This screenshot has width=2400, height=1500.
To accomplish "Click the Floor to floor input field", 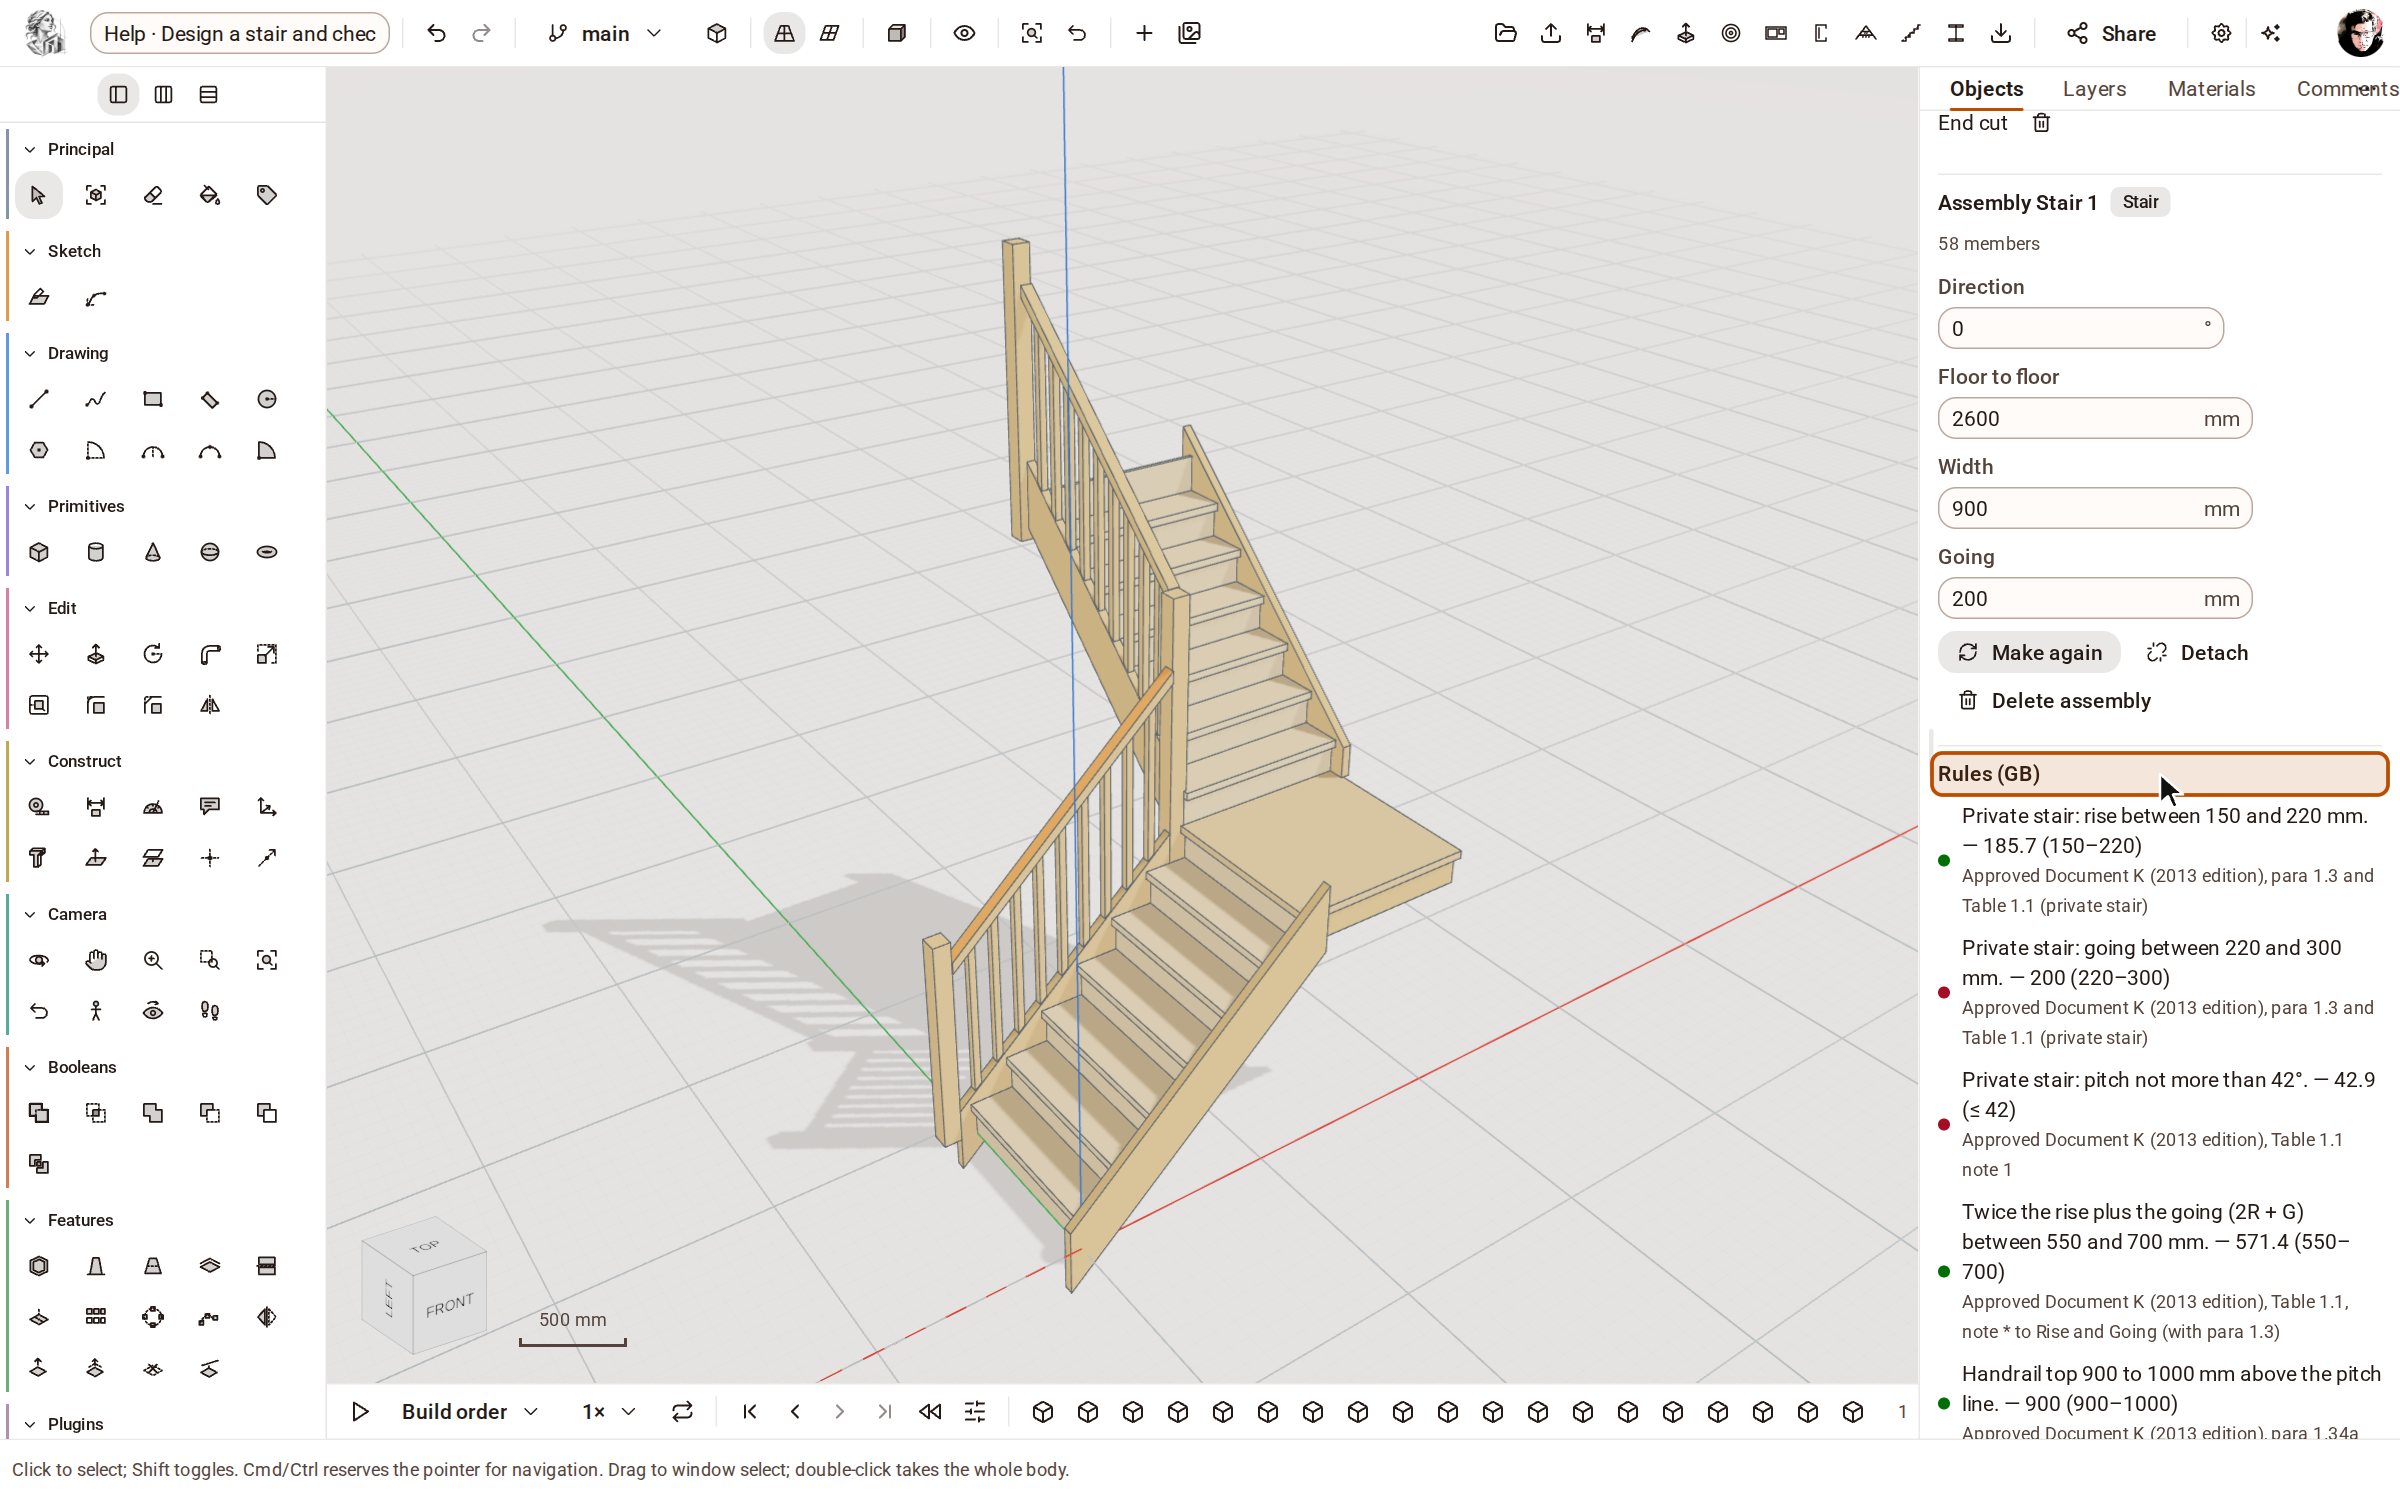I will [2094, 418].
